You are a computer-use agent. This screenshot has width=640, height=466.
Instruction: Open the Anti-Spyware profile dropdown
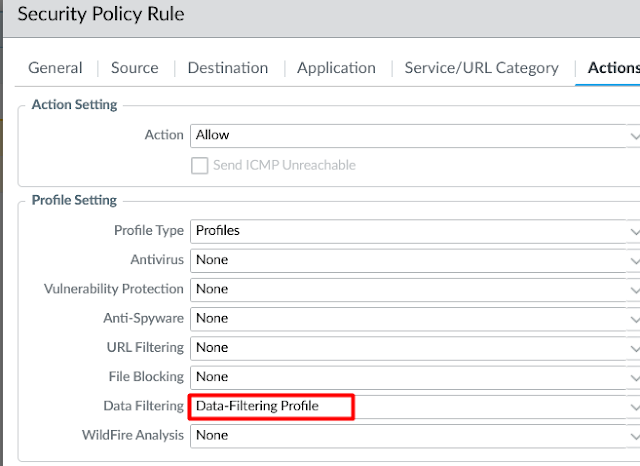click(x=410, y=318)
